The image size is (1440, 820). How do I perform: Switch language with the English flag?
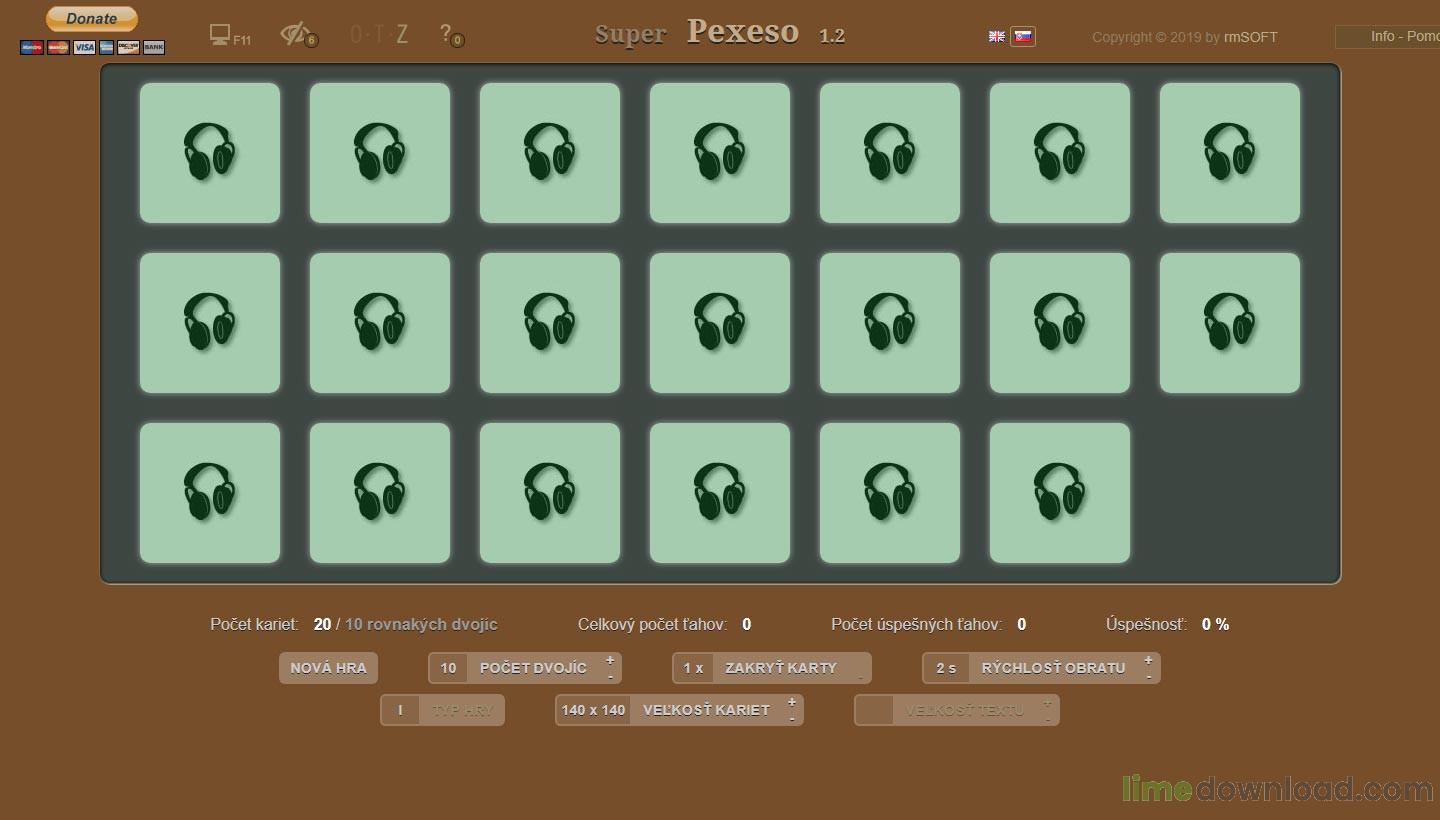[997, 37]
